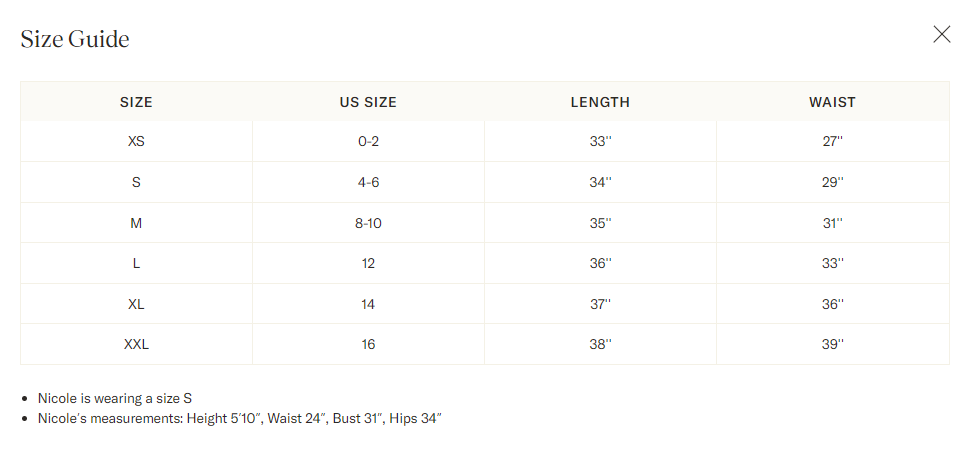Image resolution: width=965 pixels, height=468 pixels.
Task: Select the XL size cell
Action: (x=136, y=304)
